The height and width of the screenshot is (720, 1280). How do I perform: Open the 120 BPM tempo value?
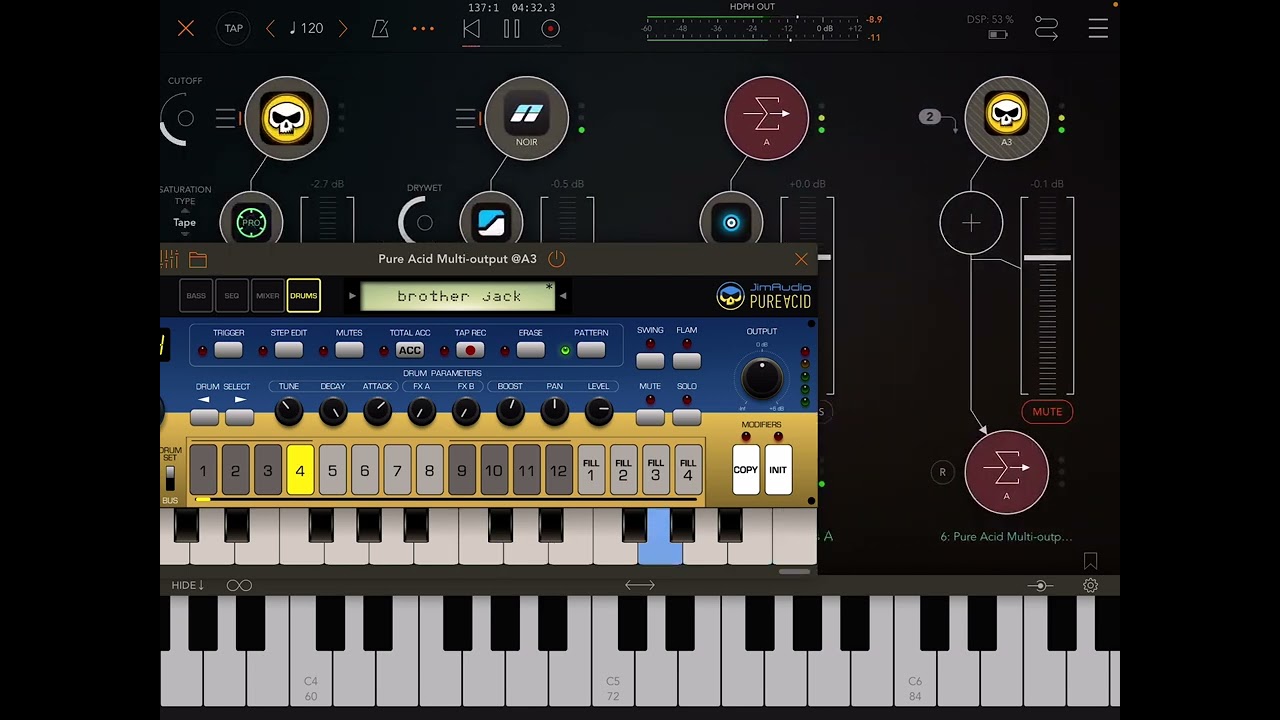click(306, 29)
